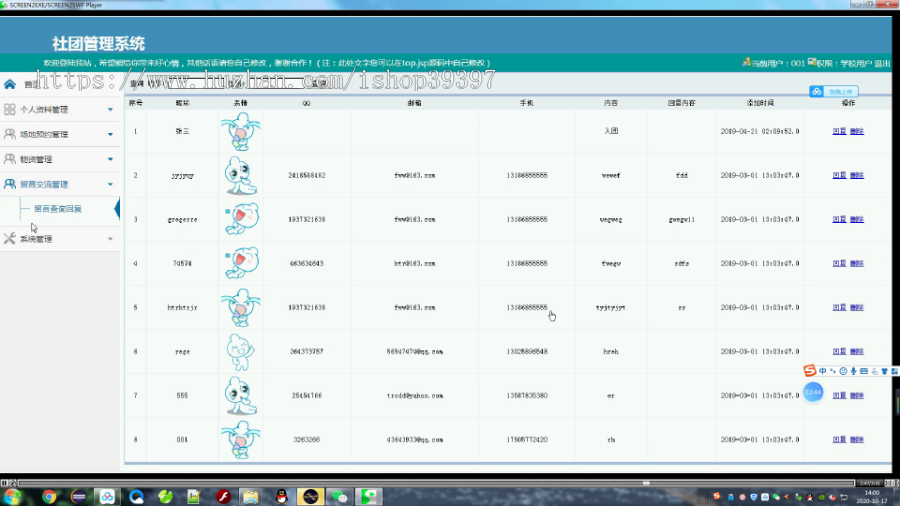This screenshot has width=900, height=506.
Task: Delete the gregerre message row
Action: tap(857, 219)
